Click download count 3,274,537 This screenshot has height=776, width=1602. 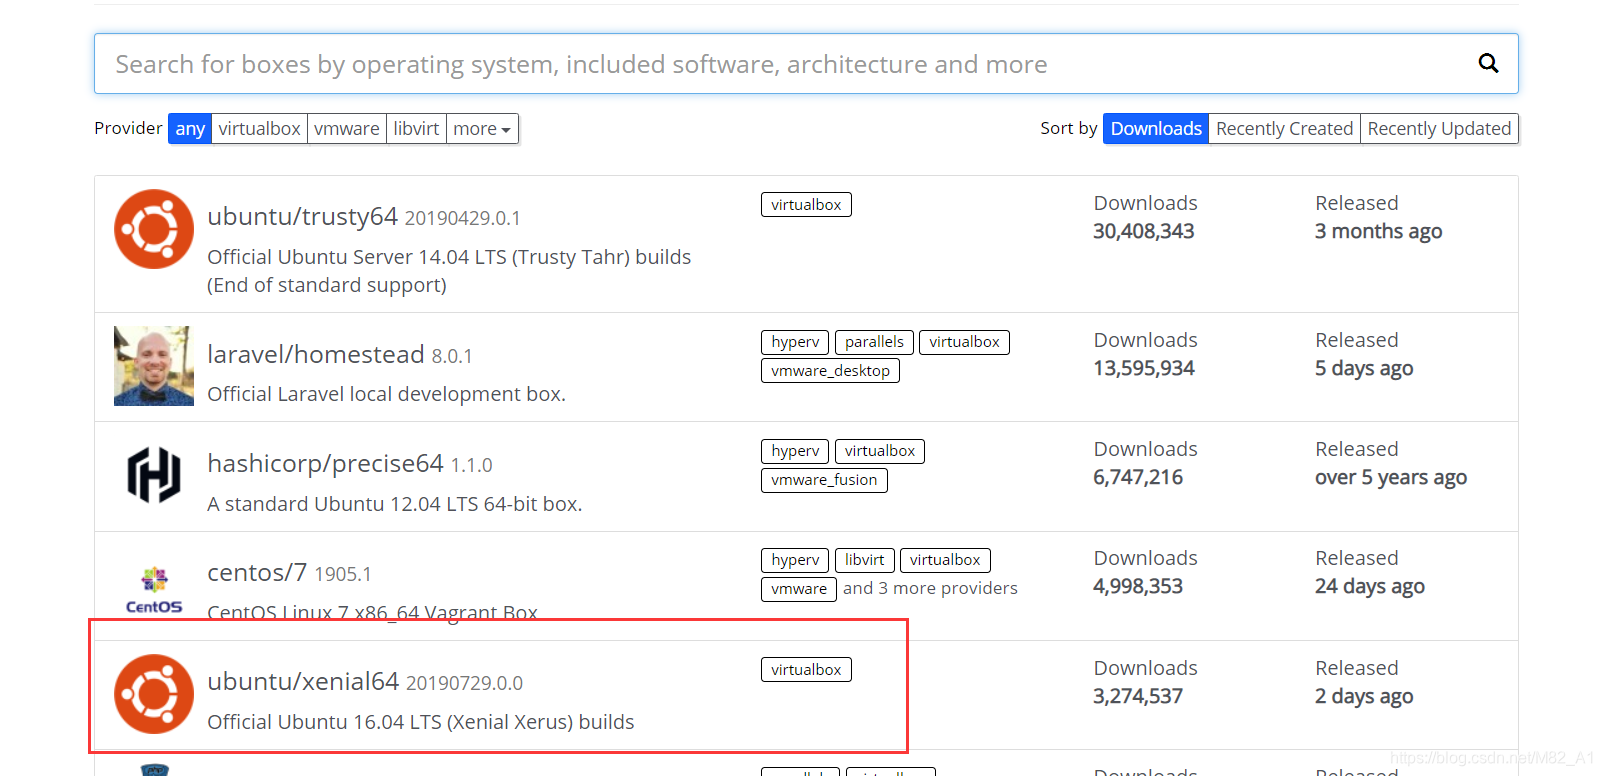(x=1138, y=696)
